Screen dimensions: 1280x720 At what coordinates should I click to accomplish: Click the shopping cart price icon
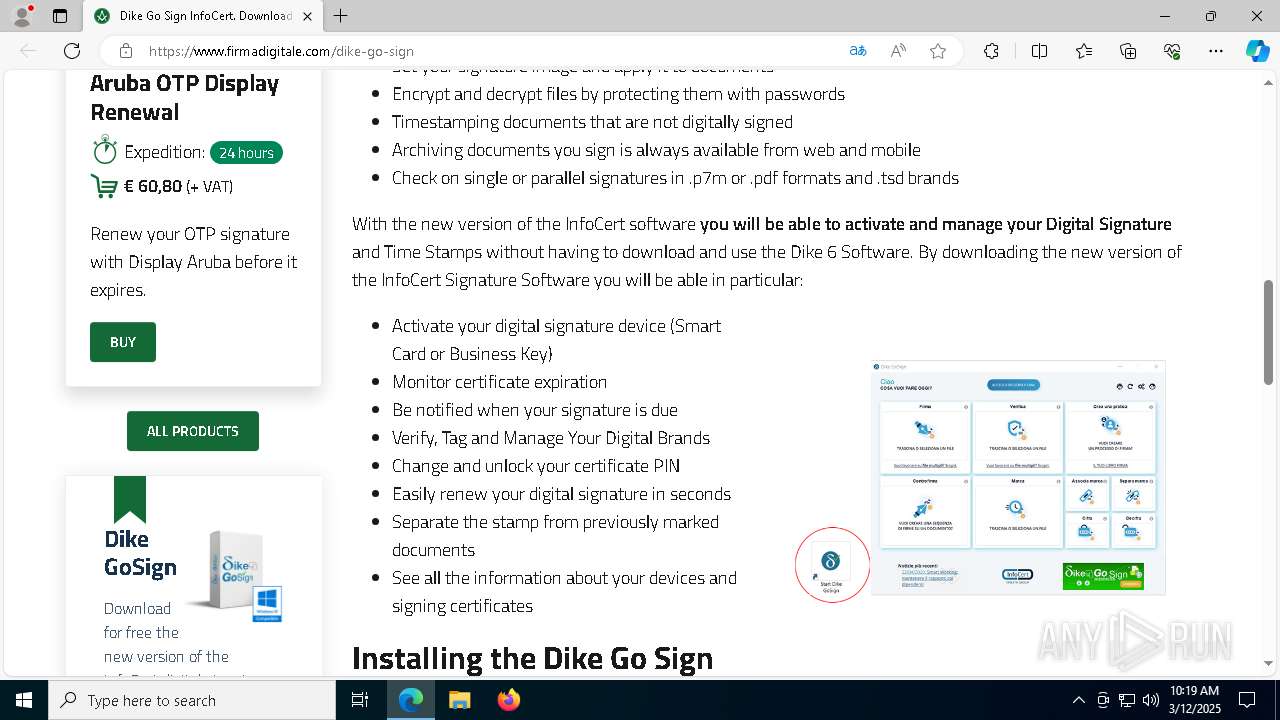(104, 186)
